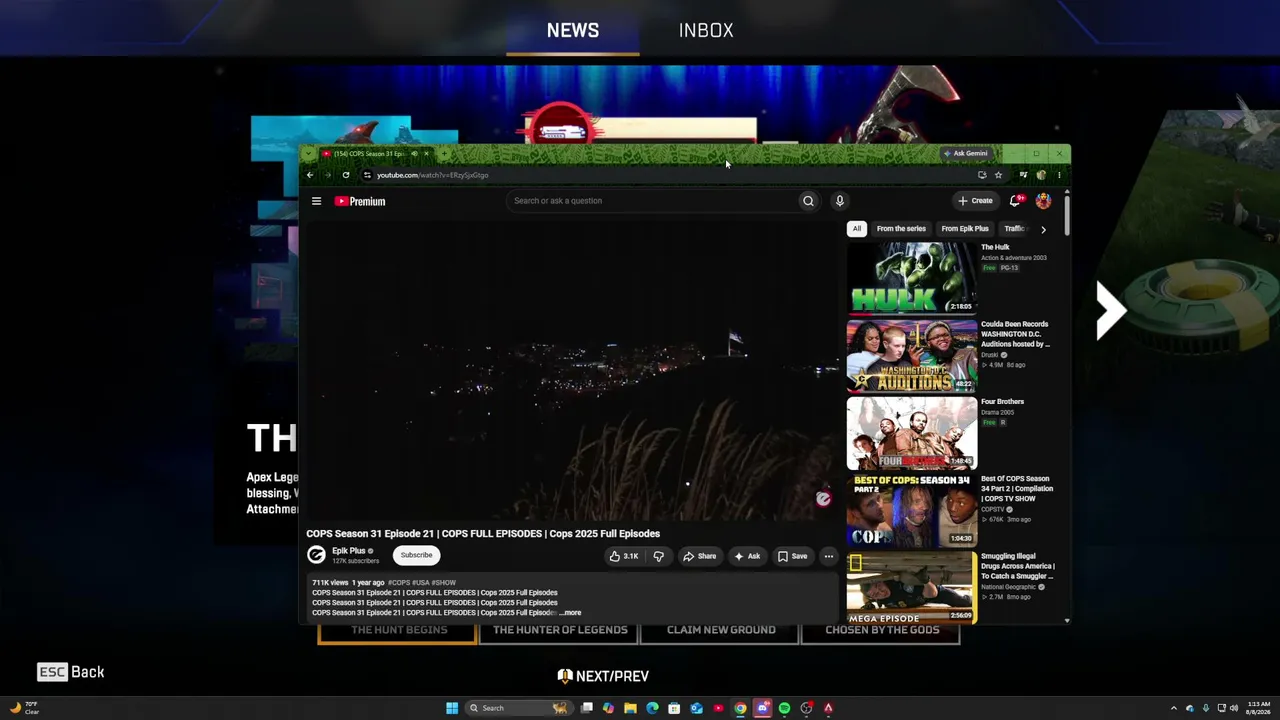Viewport: 1280px width, 720px height.
Task: Select the All filter chip
Action: (x=857, y=229)
